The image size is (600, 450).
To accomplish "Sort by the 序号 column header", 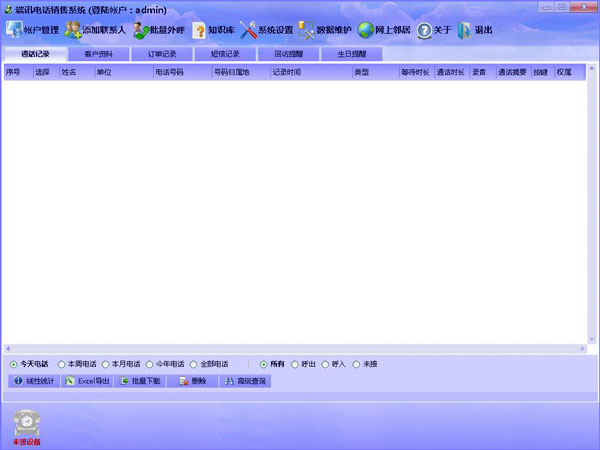I will 18,72.
